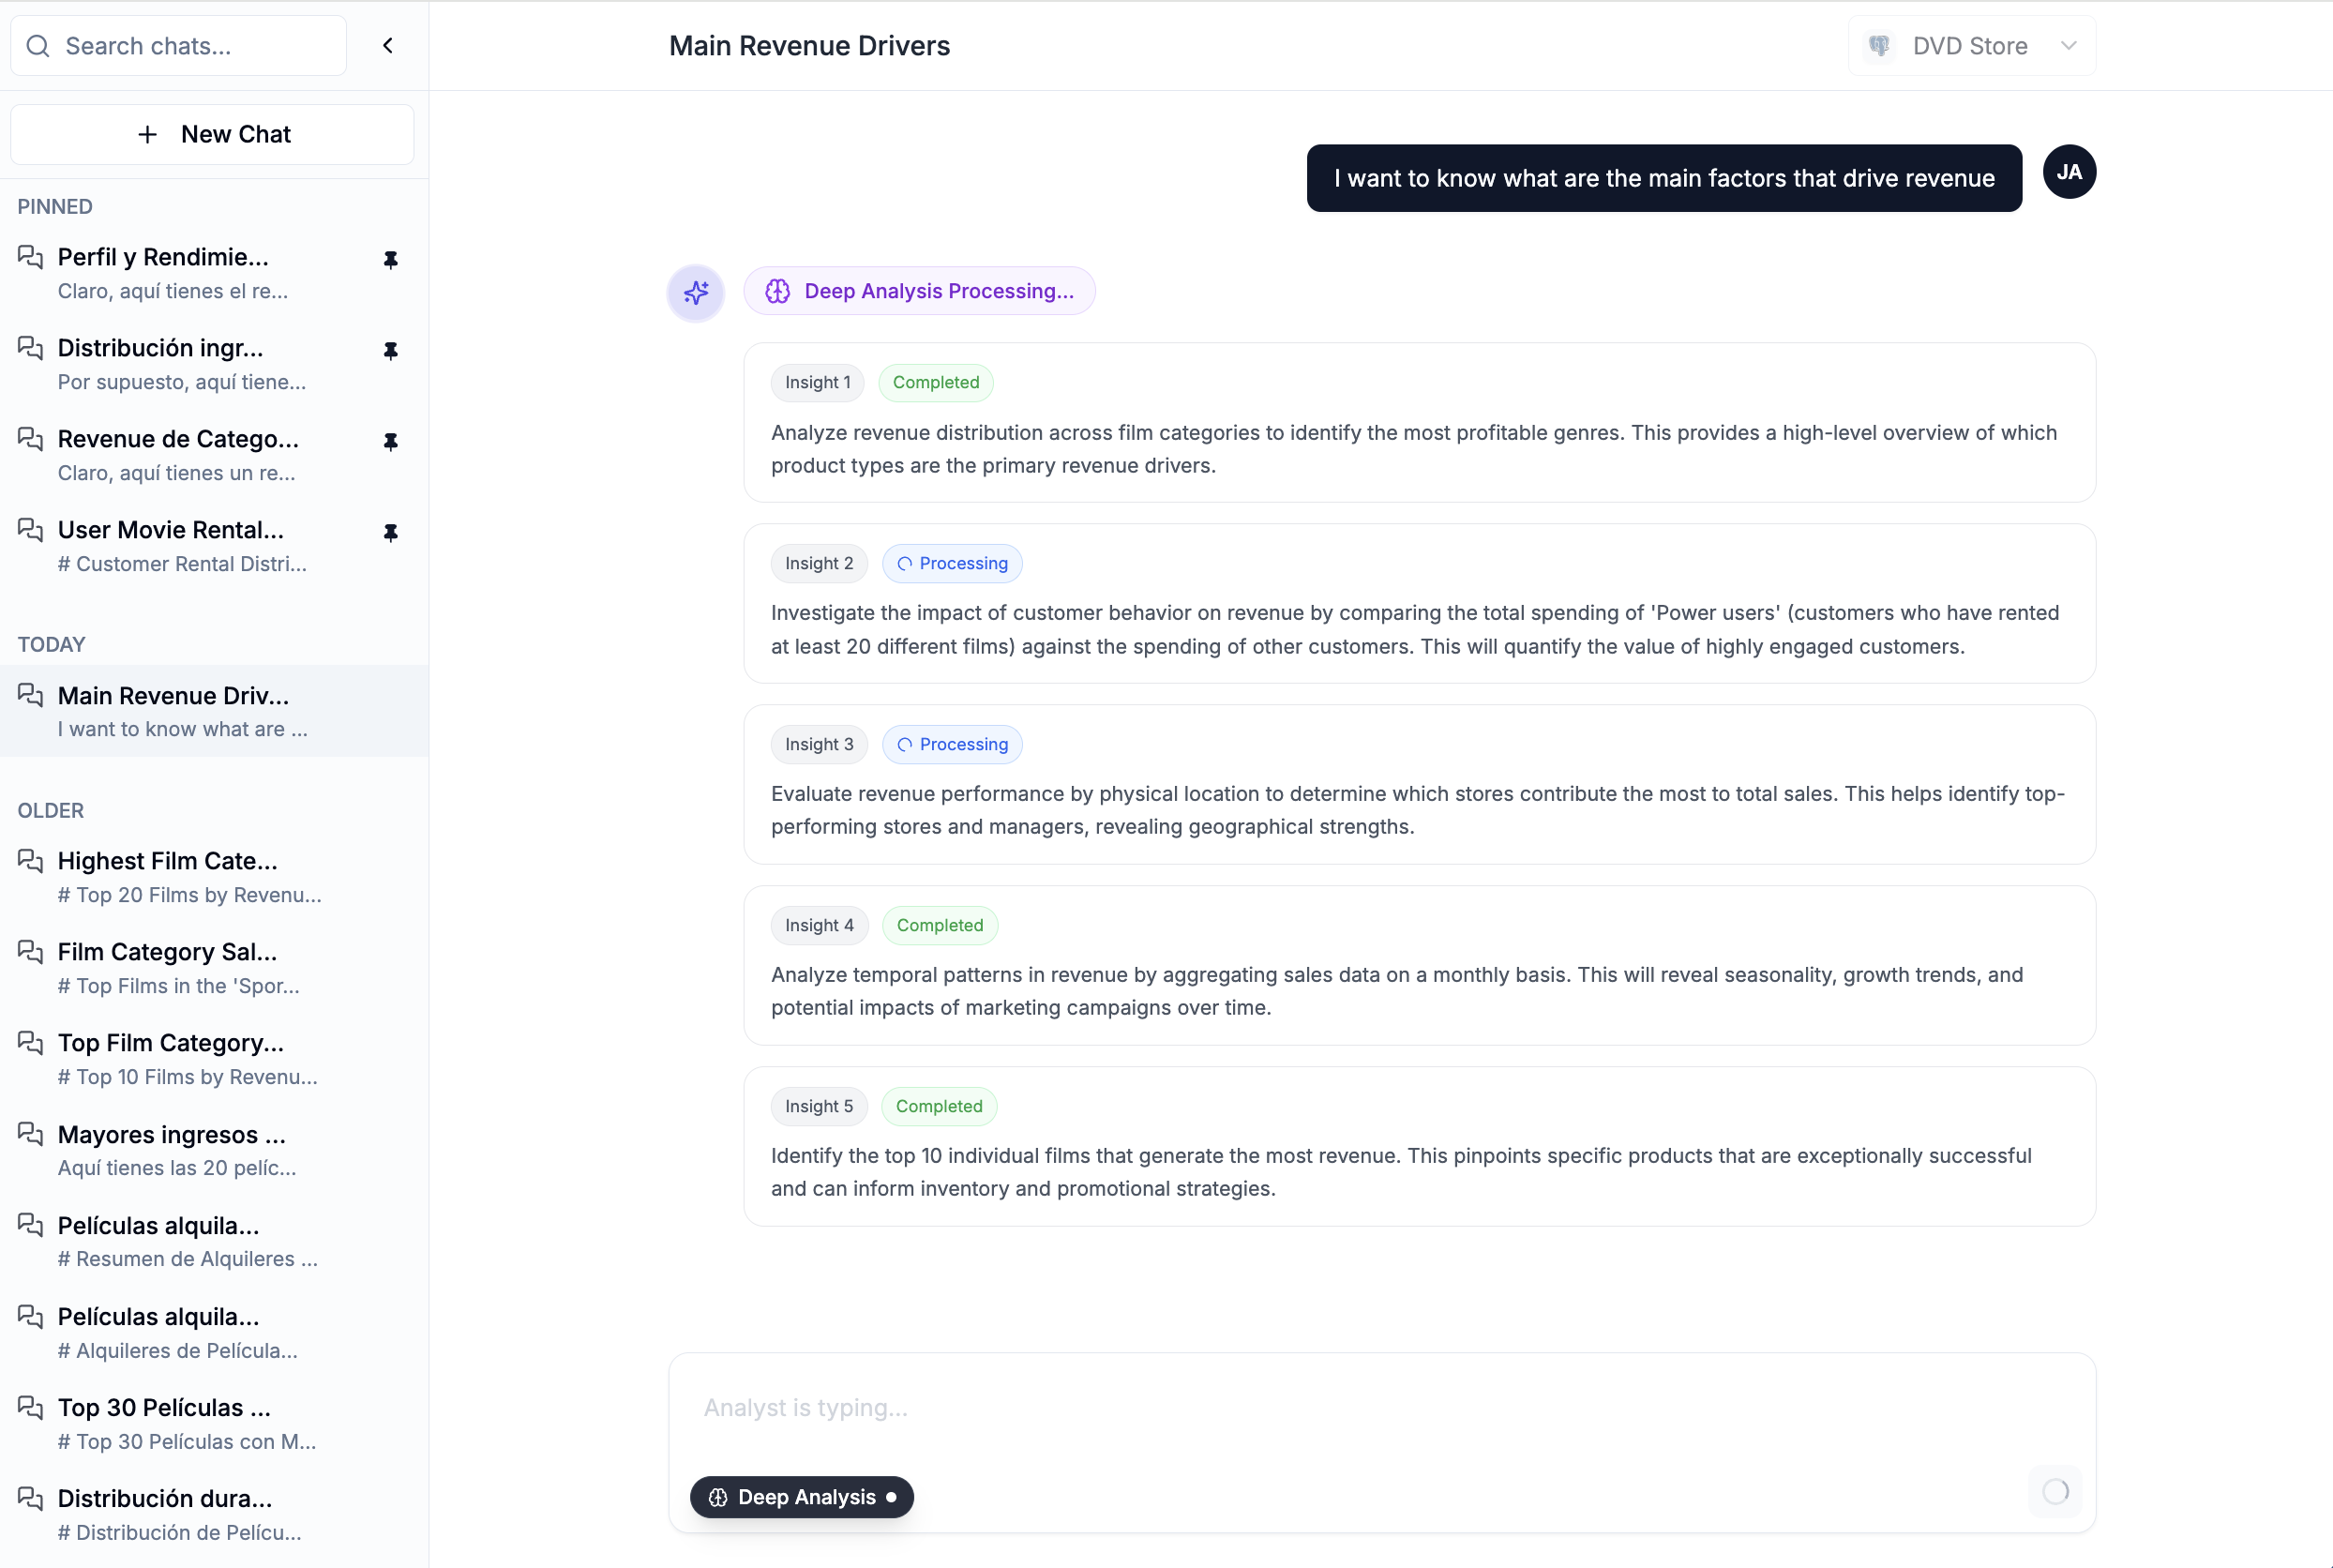Open the Mayores ingresos chat
This screenshot has width=2333, height=1568.
172,1150
